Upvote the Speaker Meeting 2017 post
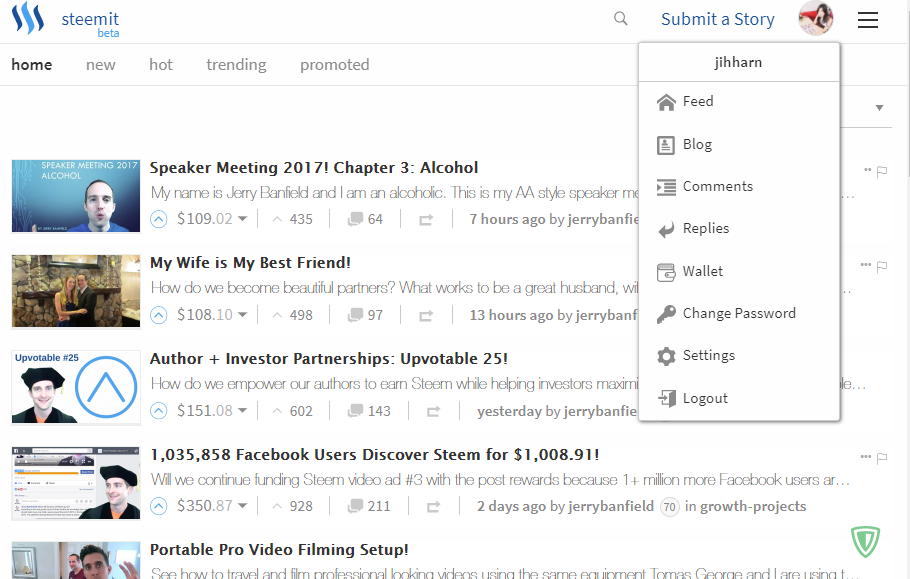 159,219
